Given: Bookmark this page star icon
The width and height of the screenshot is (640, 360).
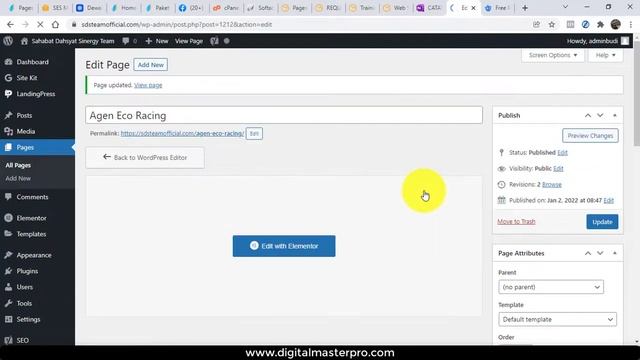Looking at the screenshot, I should point(552,24).
